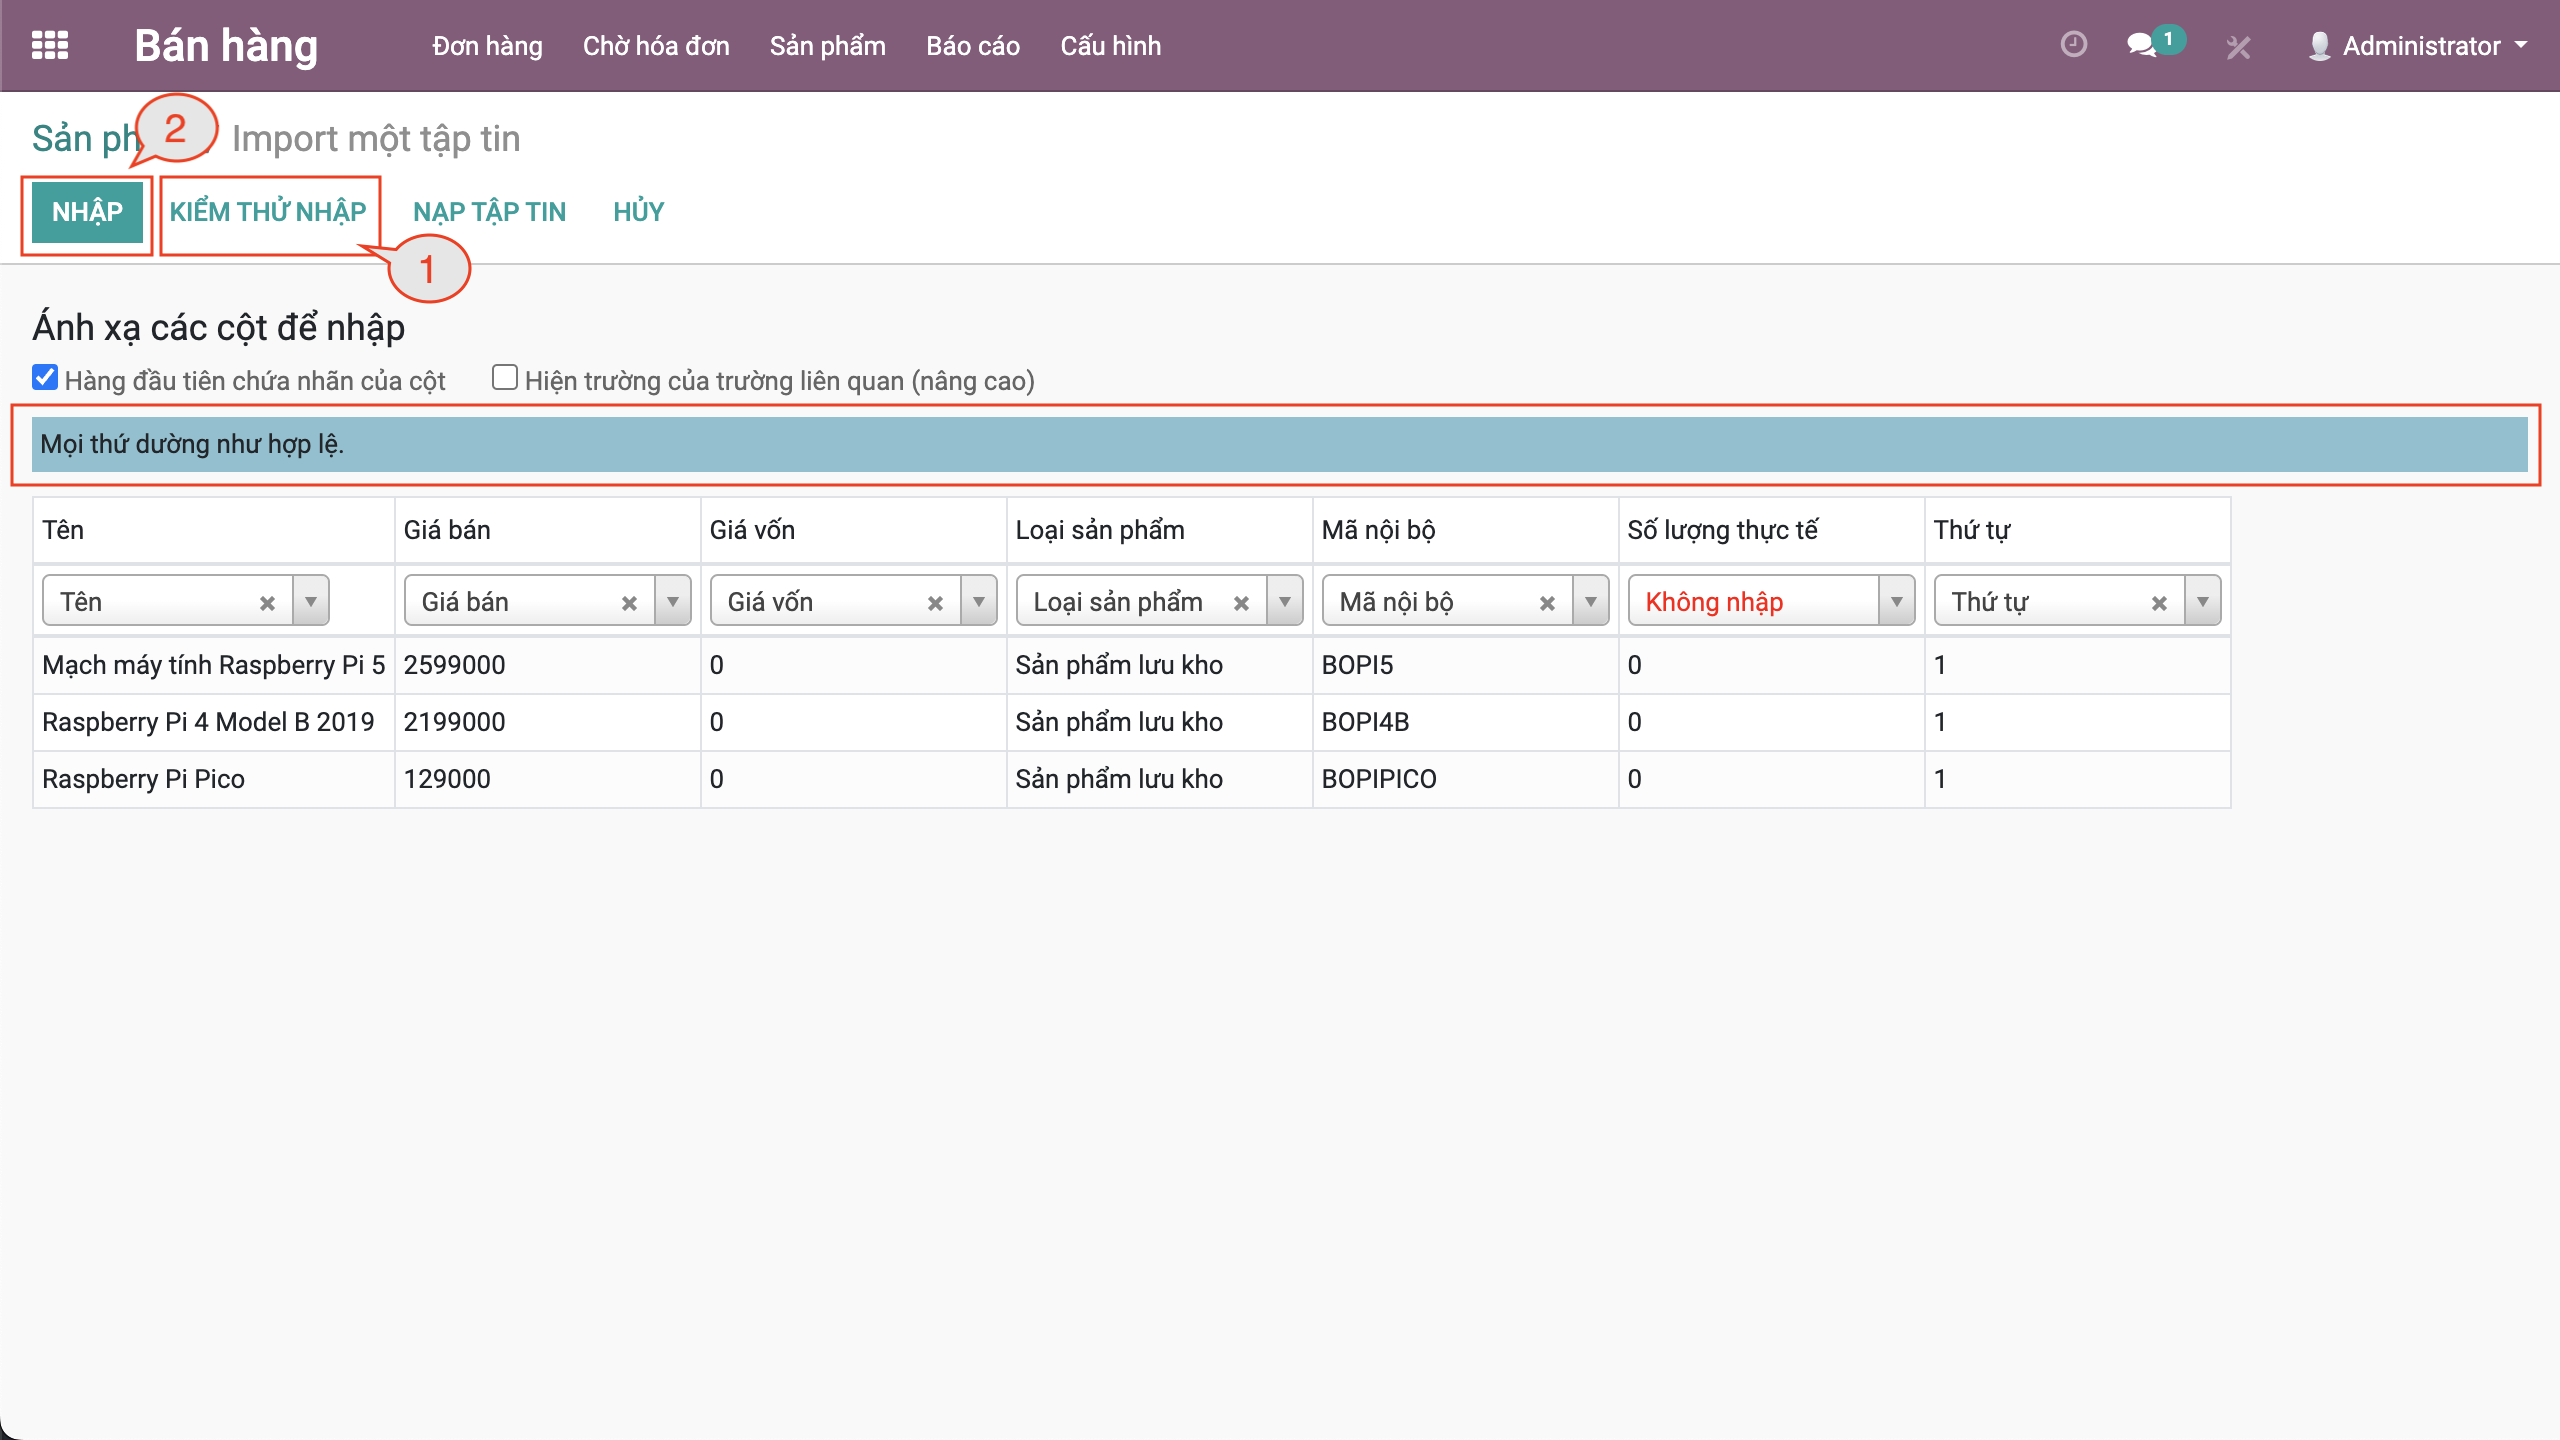Open the apps grid menu icon
Image resolution: width=2560 pixels, height=1440 pixels.
(x=49, y=46)
